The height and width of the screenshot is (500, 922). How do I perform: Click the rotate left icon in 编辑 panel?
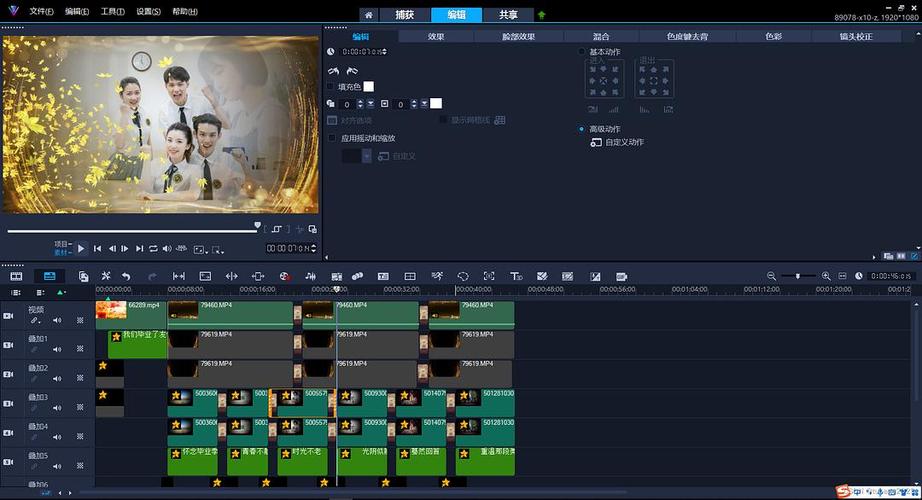(334, 71)
